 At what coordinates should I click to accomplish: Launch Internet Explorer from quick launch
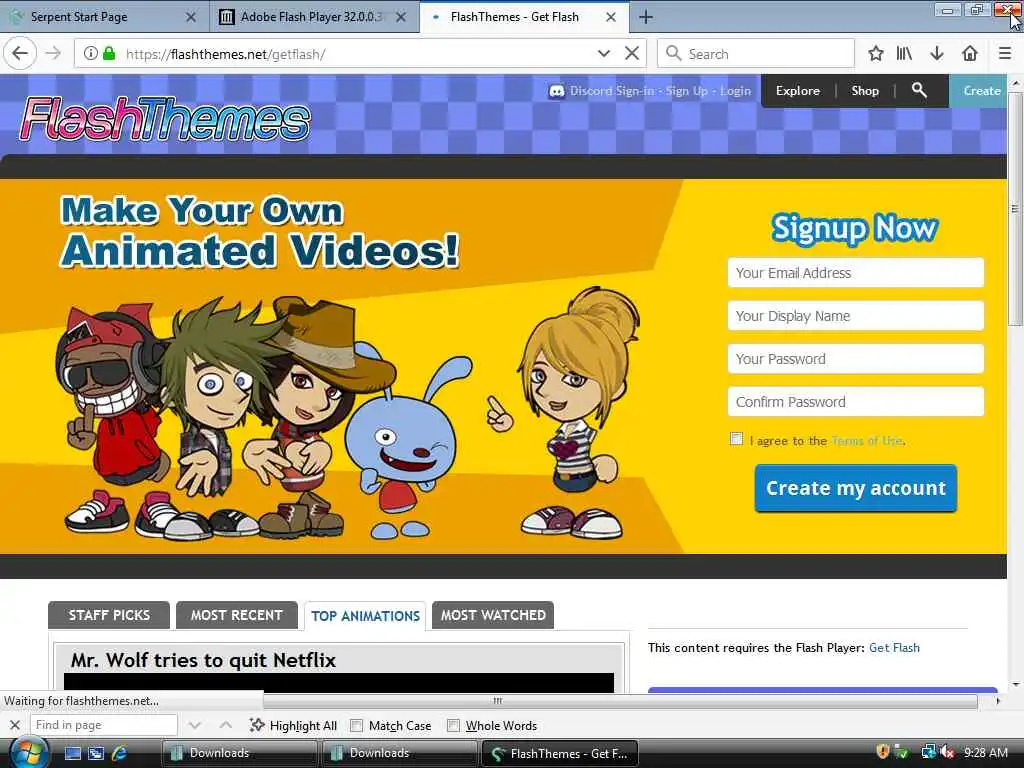(120, 753)
